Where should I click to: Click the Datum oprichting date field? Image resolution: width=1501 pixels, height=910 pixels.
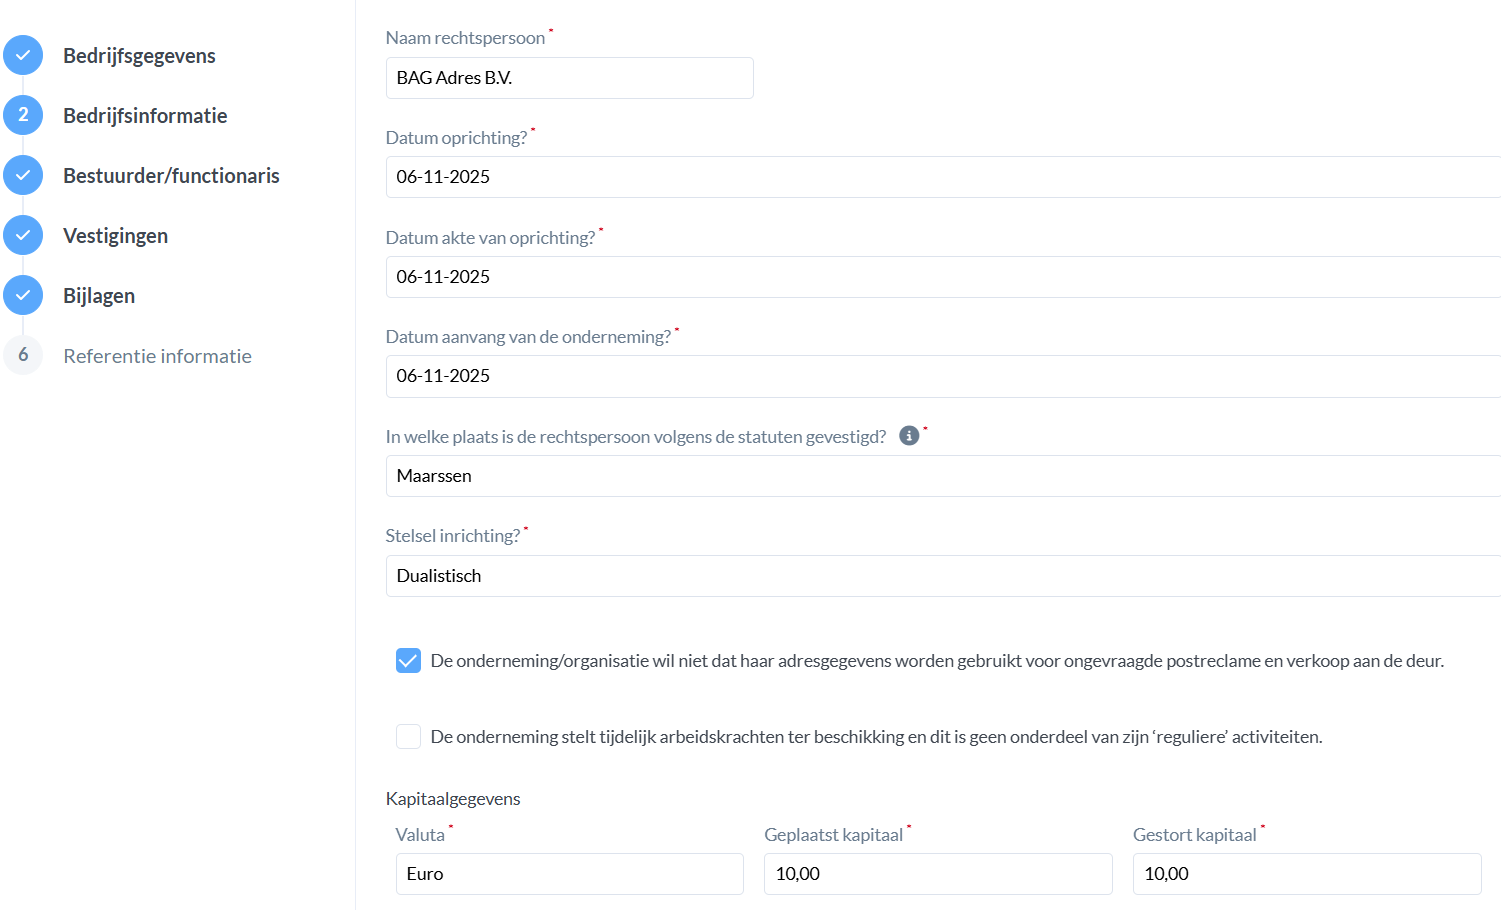tap(942, 177)
